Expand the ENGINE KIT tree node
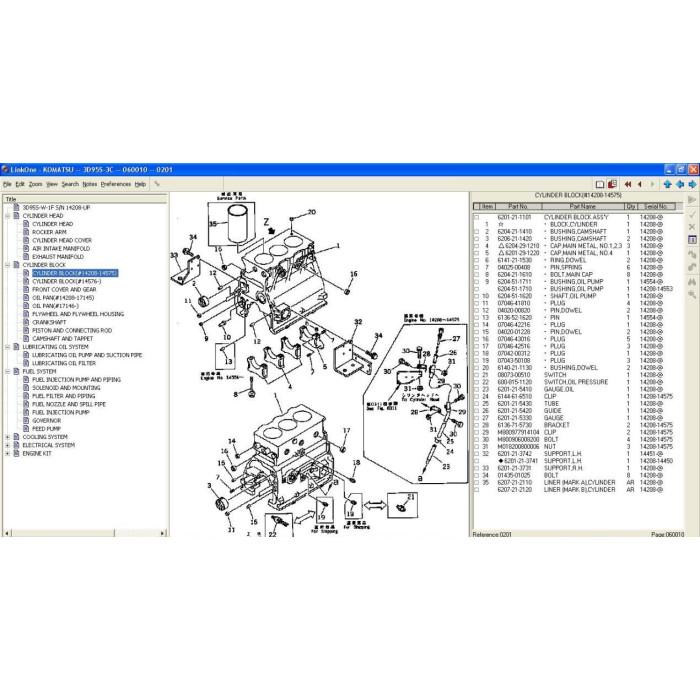The width and height of the screenshot is (700, 700). (x=7, y=453)
